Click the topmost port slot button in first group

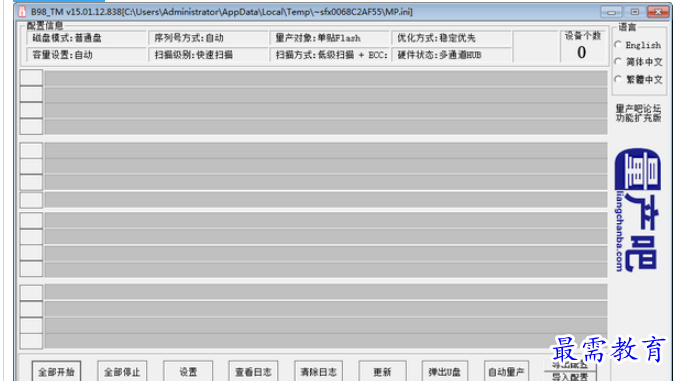coord(31,78)
